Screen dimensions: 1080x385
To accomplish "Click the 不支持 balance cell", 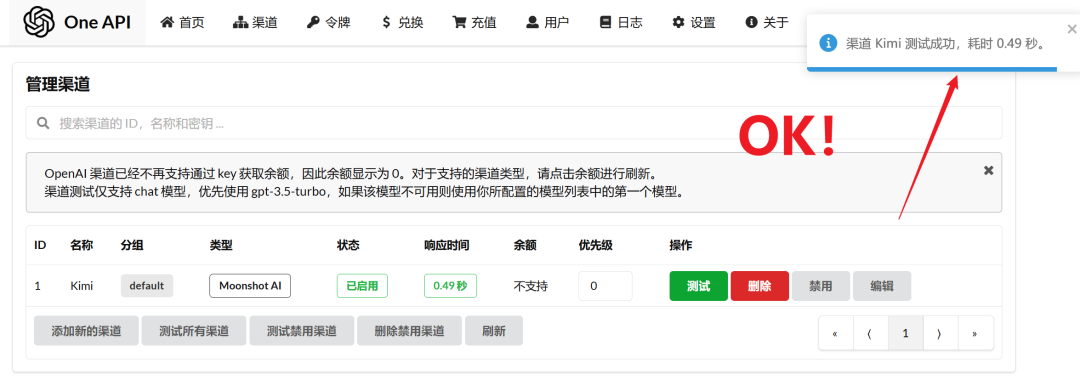I will click(530, 286).
